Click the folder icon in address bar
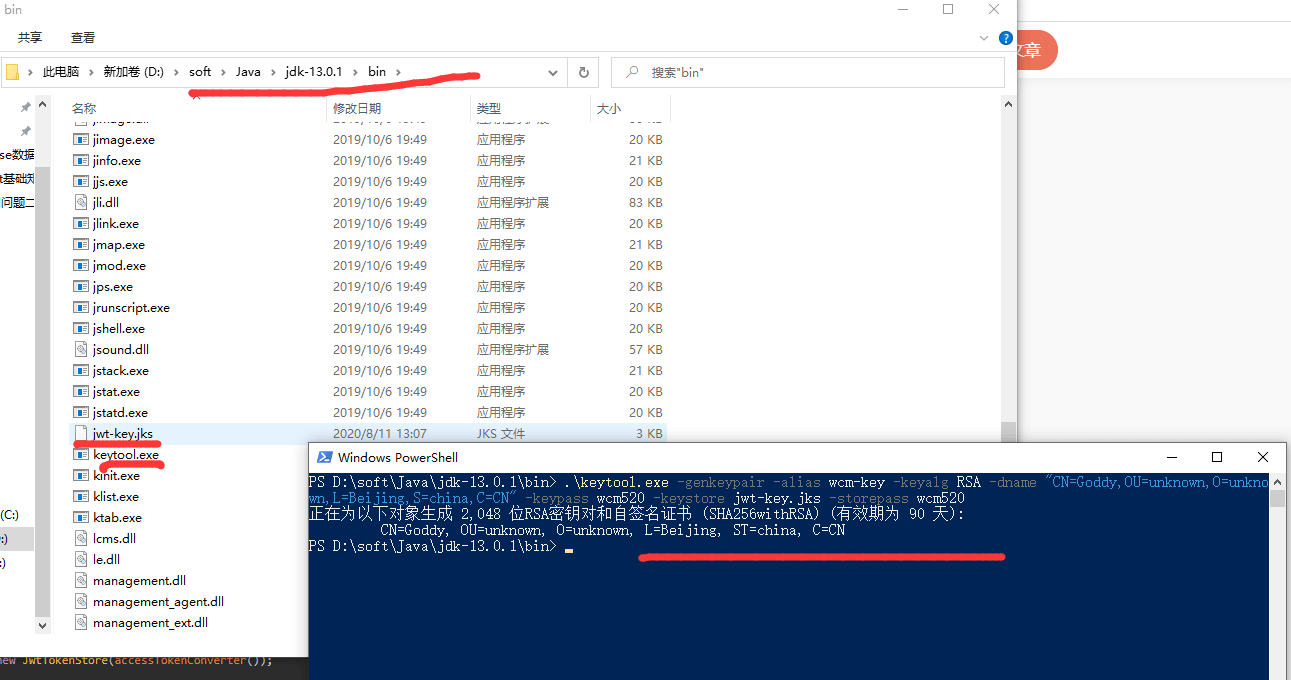 tap(13, 72)
